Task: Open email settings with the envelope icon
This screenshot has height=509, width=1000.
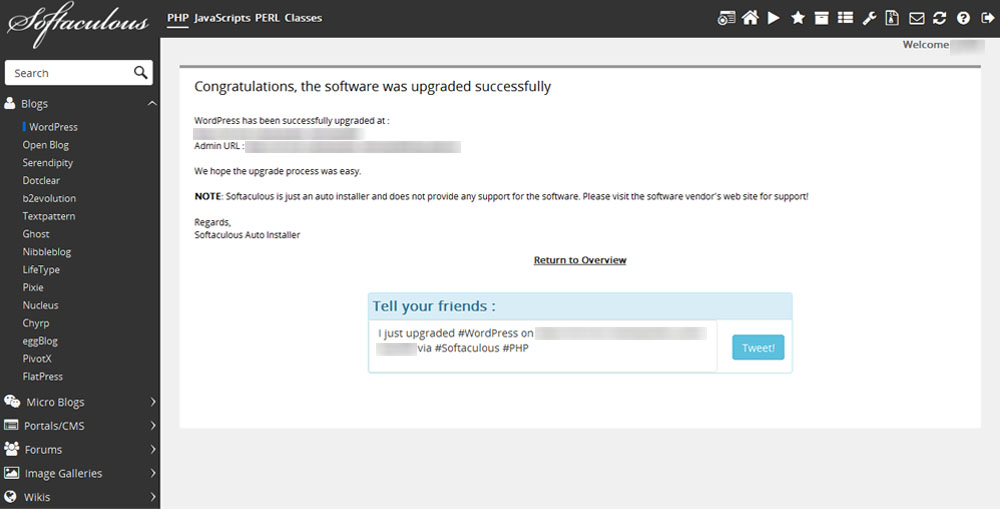Action: (916, 18)
